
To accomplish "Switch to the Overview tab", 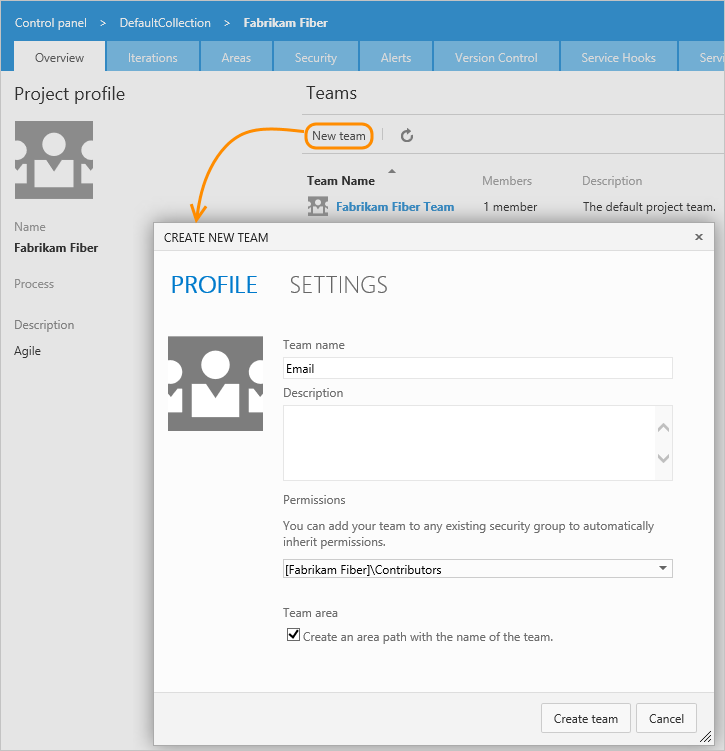I will click(59, 57).
